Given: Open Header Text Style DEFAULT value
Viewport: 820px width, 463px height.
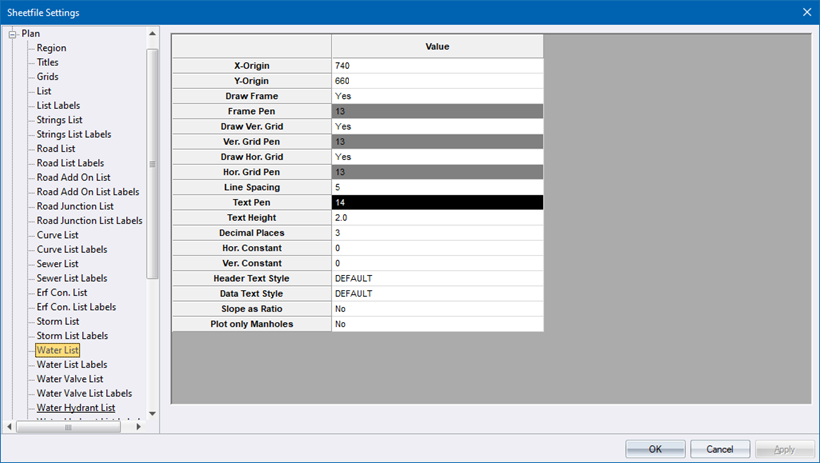Looking at the screenshot, I should pyautogui.click(x=437, y=278).
